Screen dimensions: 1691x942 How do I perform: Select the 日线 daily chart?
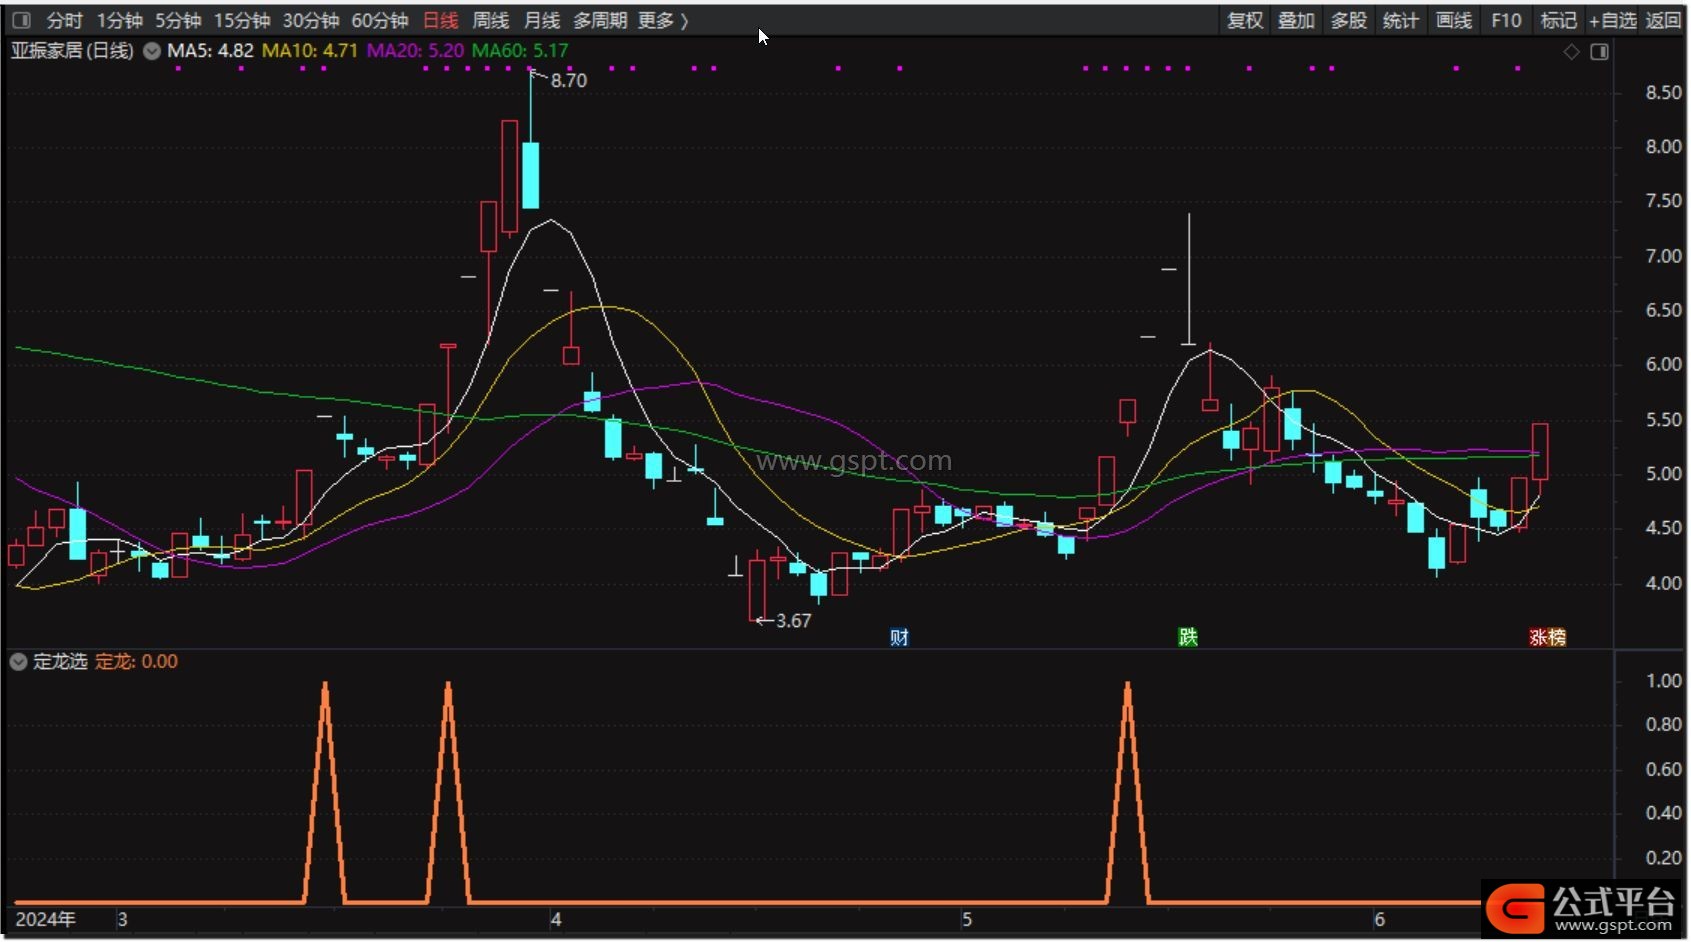[x=441, y=20]
